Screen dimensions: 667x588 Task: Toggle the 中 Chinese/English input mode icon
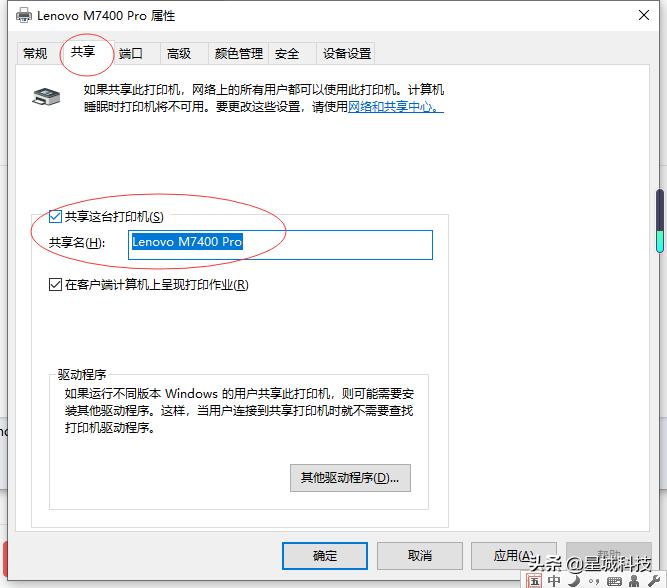[554, 581]
